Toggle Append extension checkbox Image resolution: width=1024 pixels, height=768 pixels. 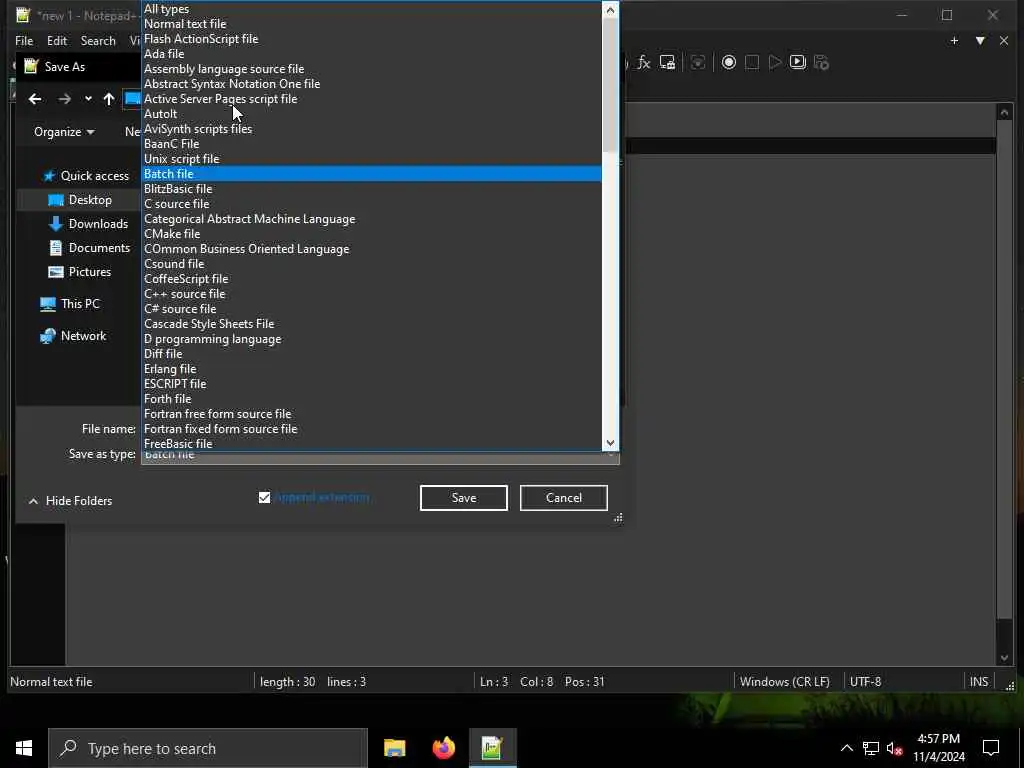tap(264, 498)
